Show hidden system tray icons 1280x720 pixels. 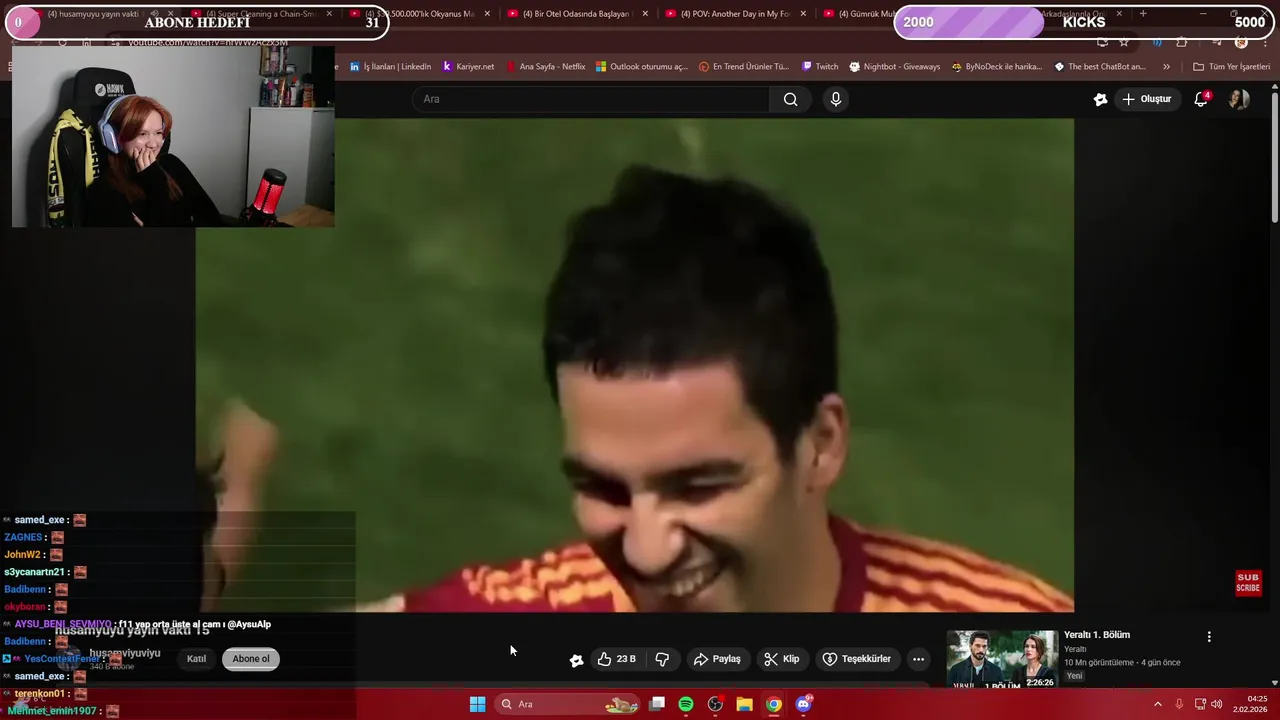(1158, 704)
